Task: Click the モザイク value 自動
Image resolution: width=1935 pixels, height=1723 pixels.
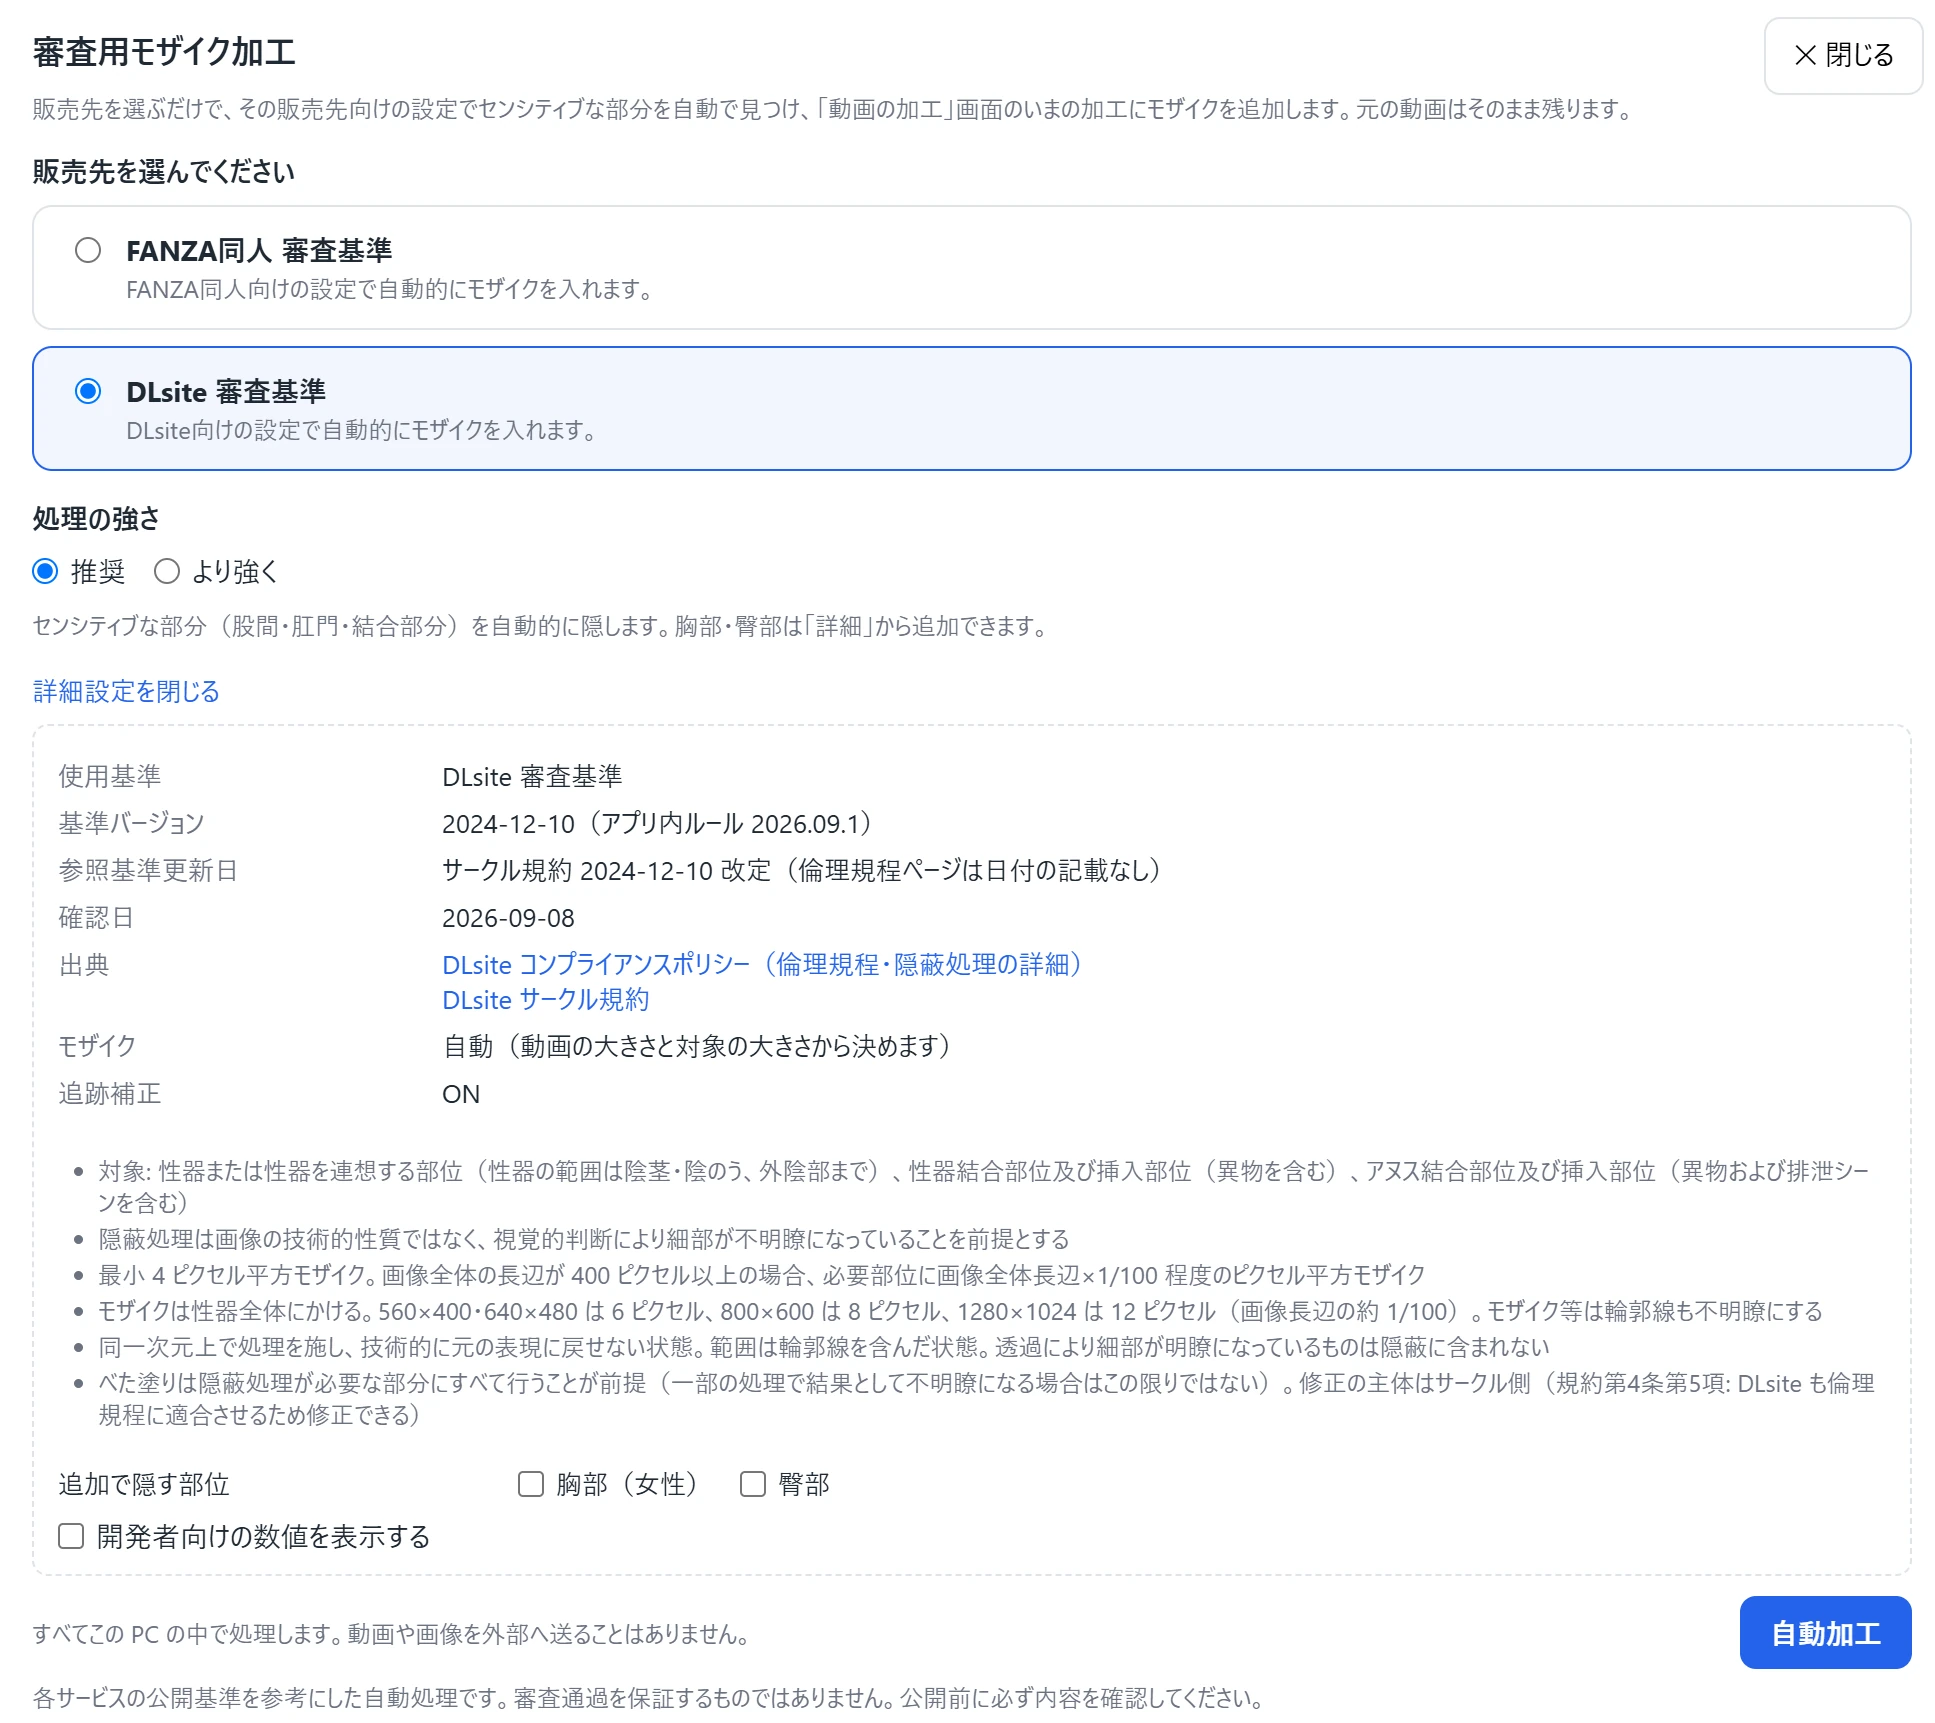Action: tap(699, 1046)
